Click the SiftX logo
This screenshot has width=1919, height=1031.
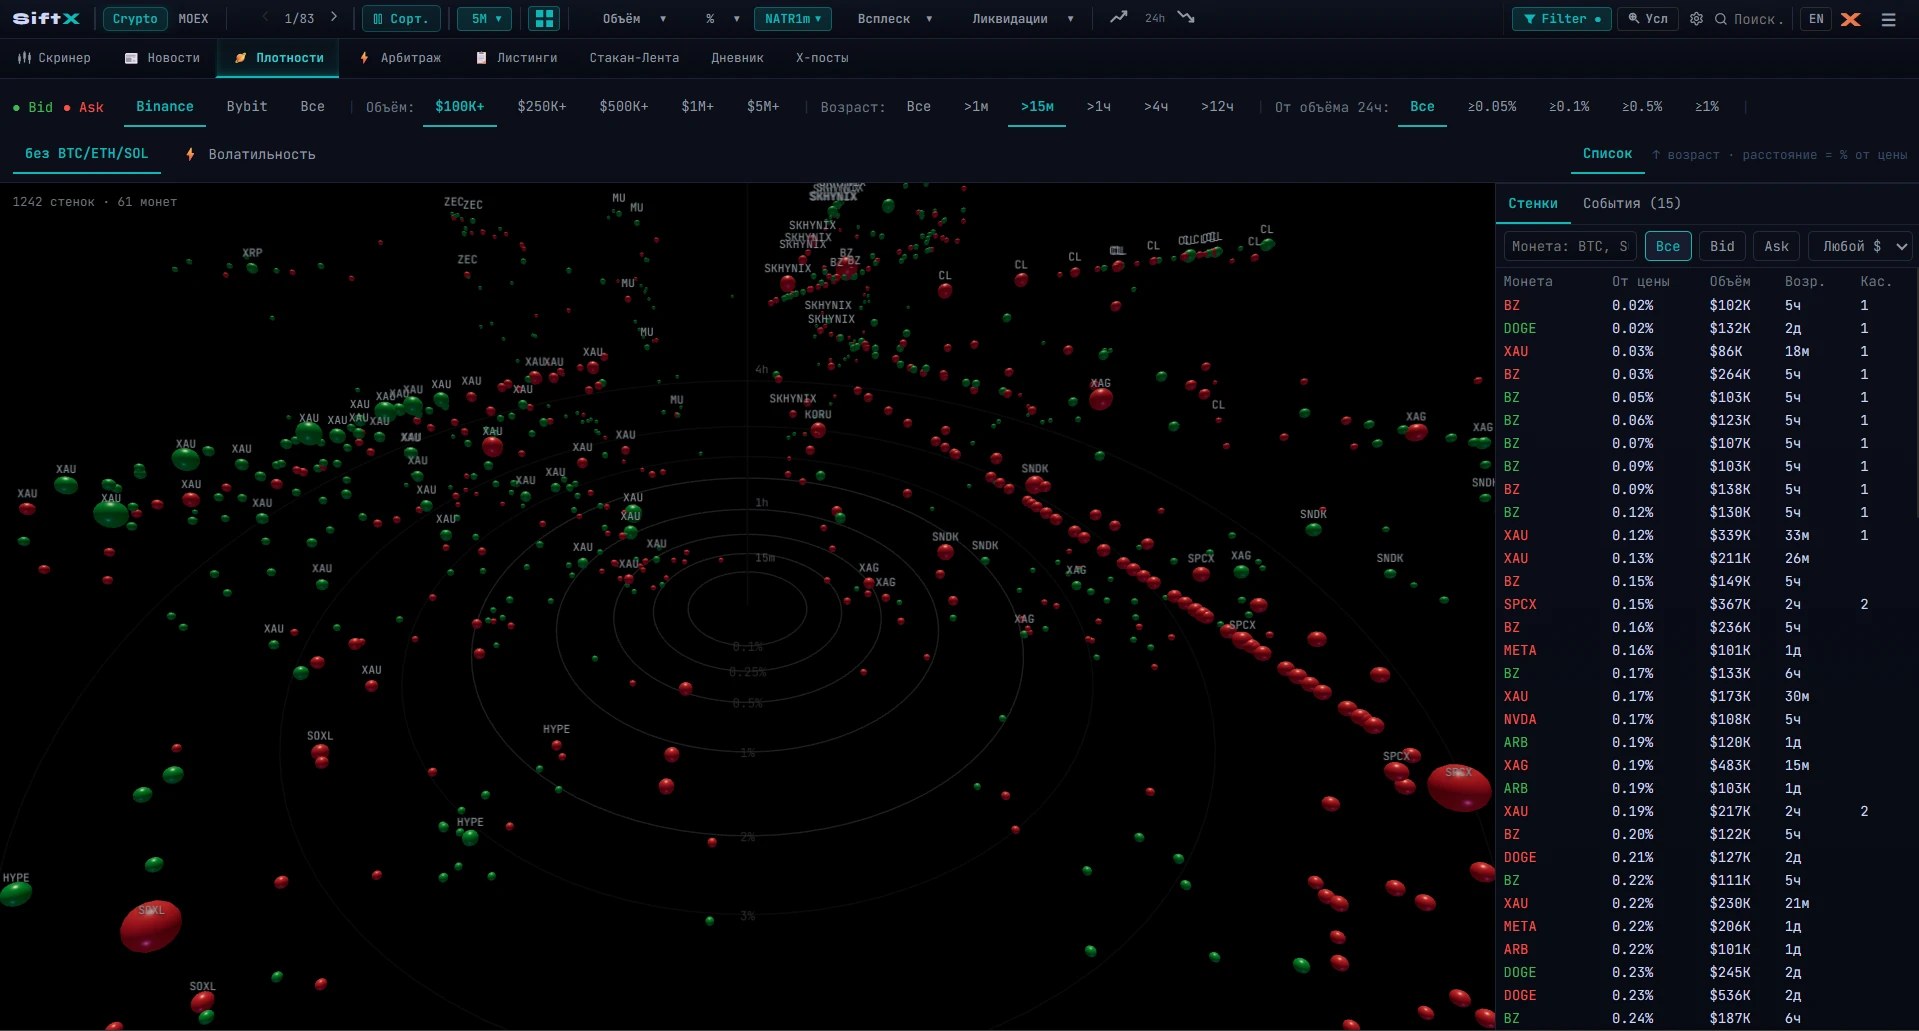(46, 18)
